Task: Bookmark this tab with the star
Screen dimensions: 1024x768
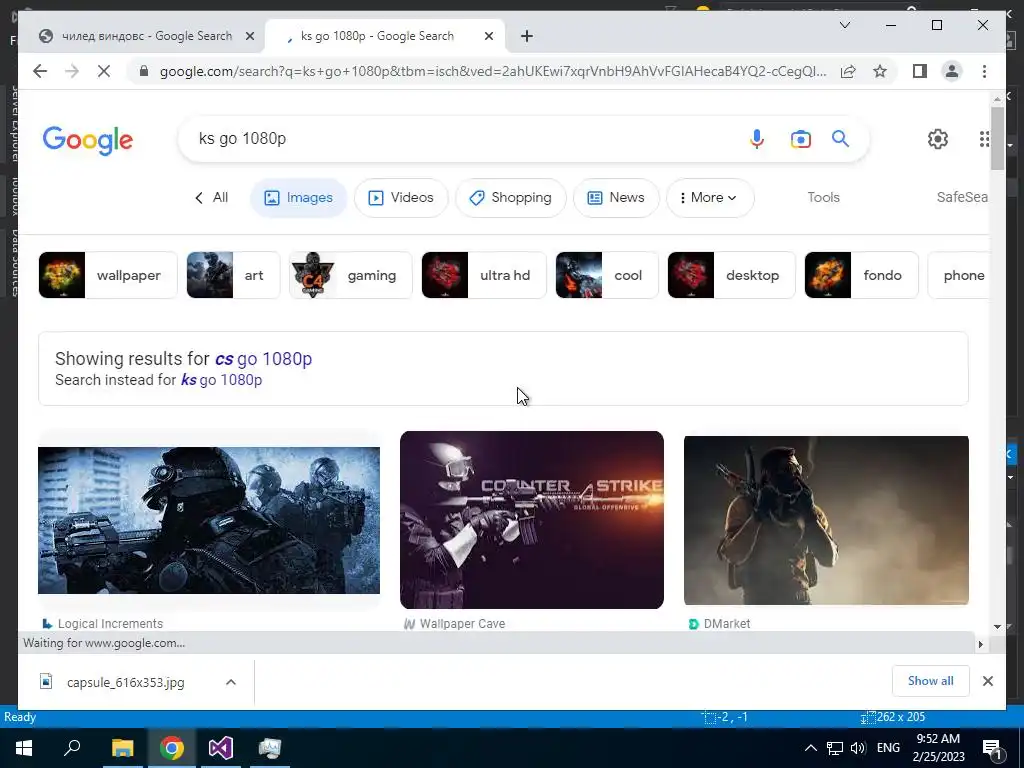Action: pos(880,71)
